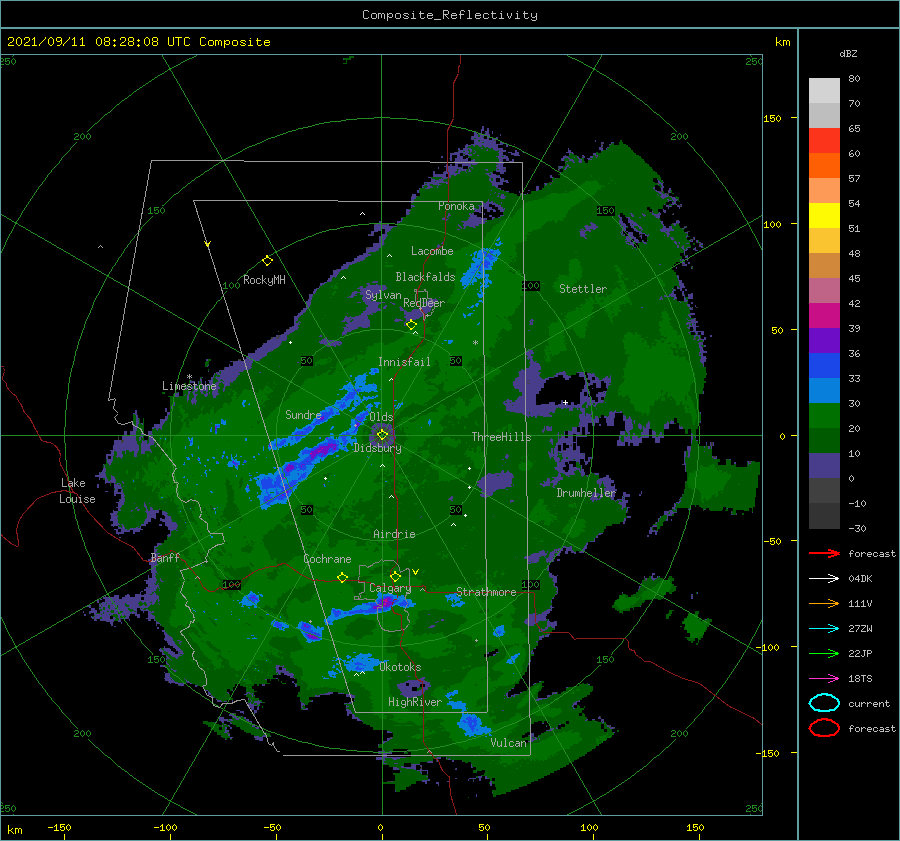This screenshot has height=841, width=900.
Task: Select the green 22JP arrow icon
Action: pos(824,653)
